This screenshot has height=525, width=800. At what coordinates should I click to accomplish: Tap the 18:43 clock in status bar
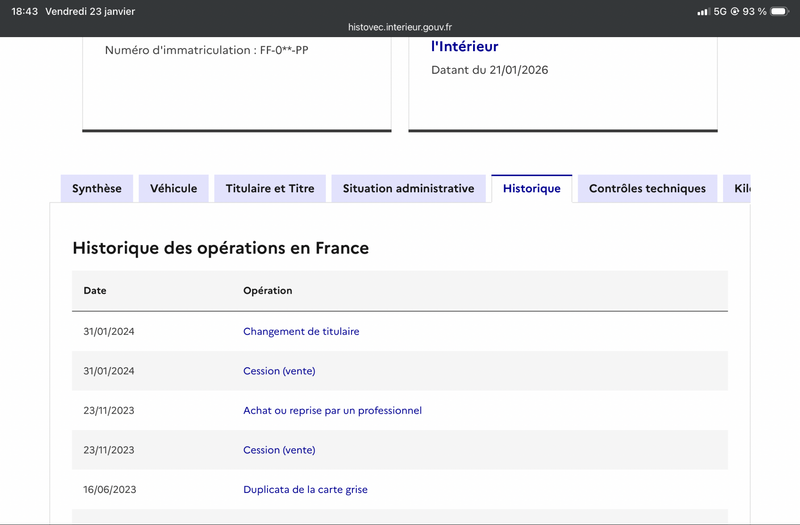[25, 11]
